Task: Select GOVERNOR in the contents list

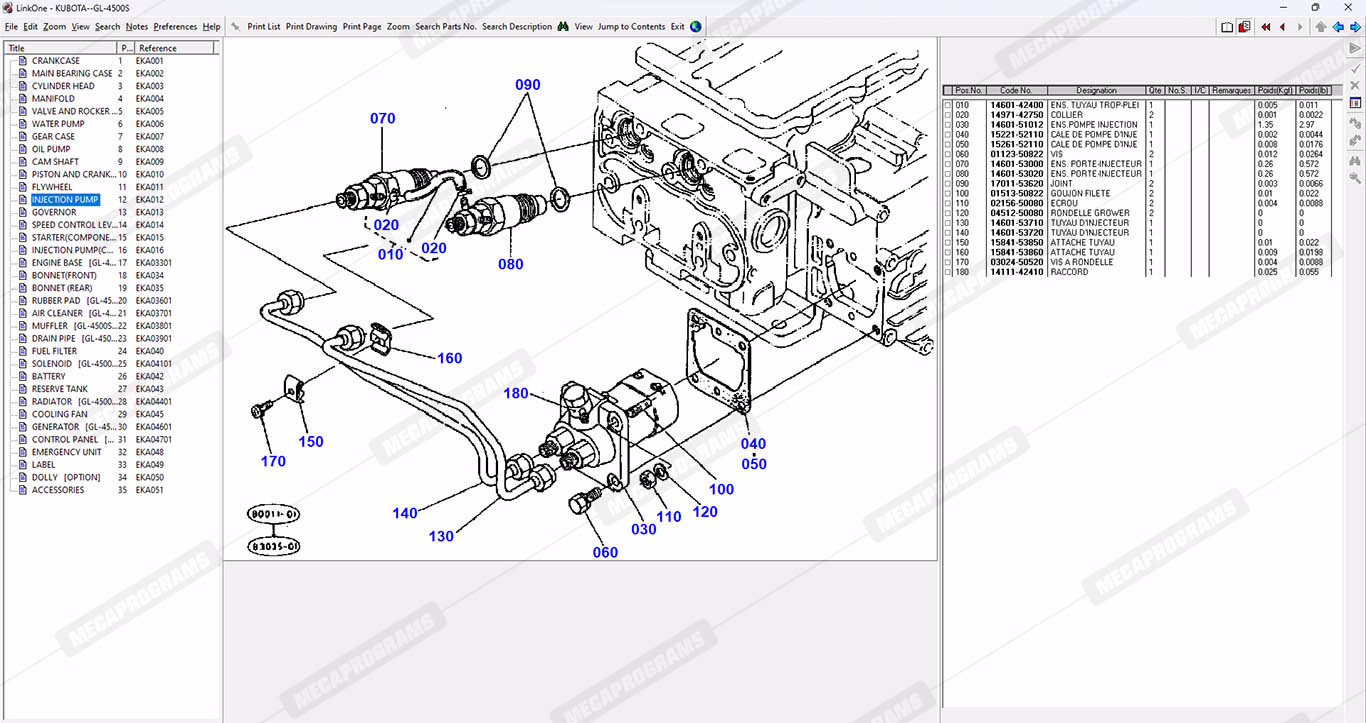Action: click(54, 212)
